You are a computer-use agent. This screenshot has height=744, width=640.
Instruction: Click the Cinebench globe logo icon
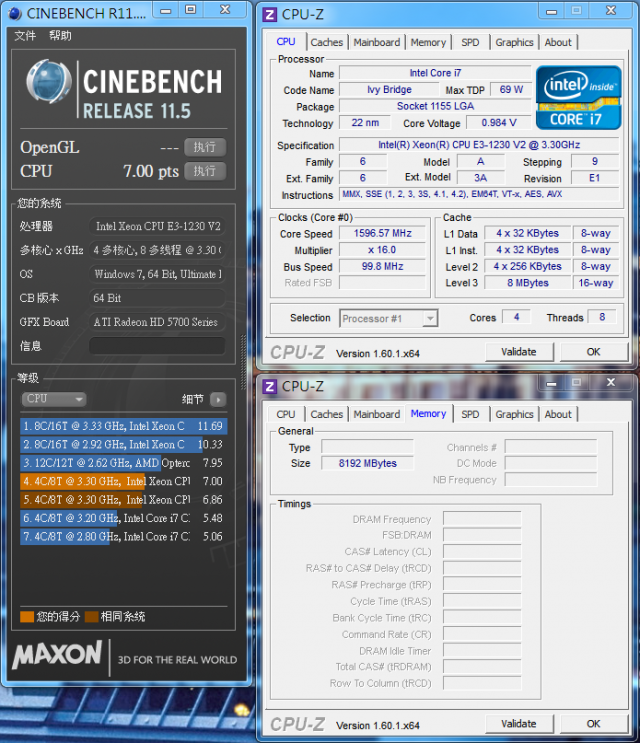tap(49, 82)
